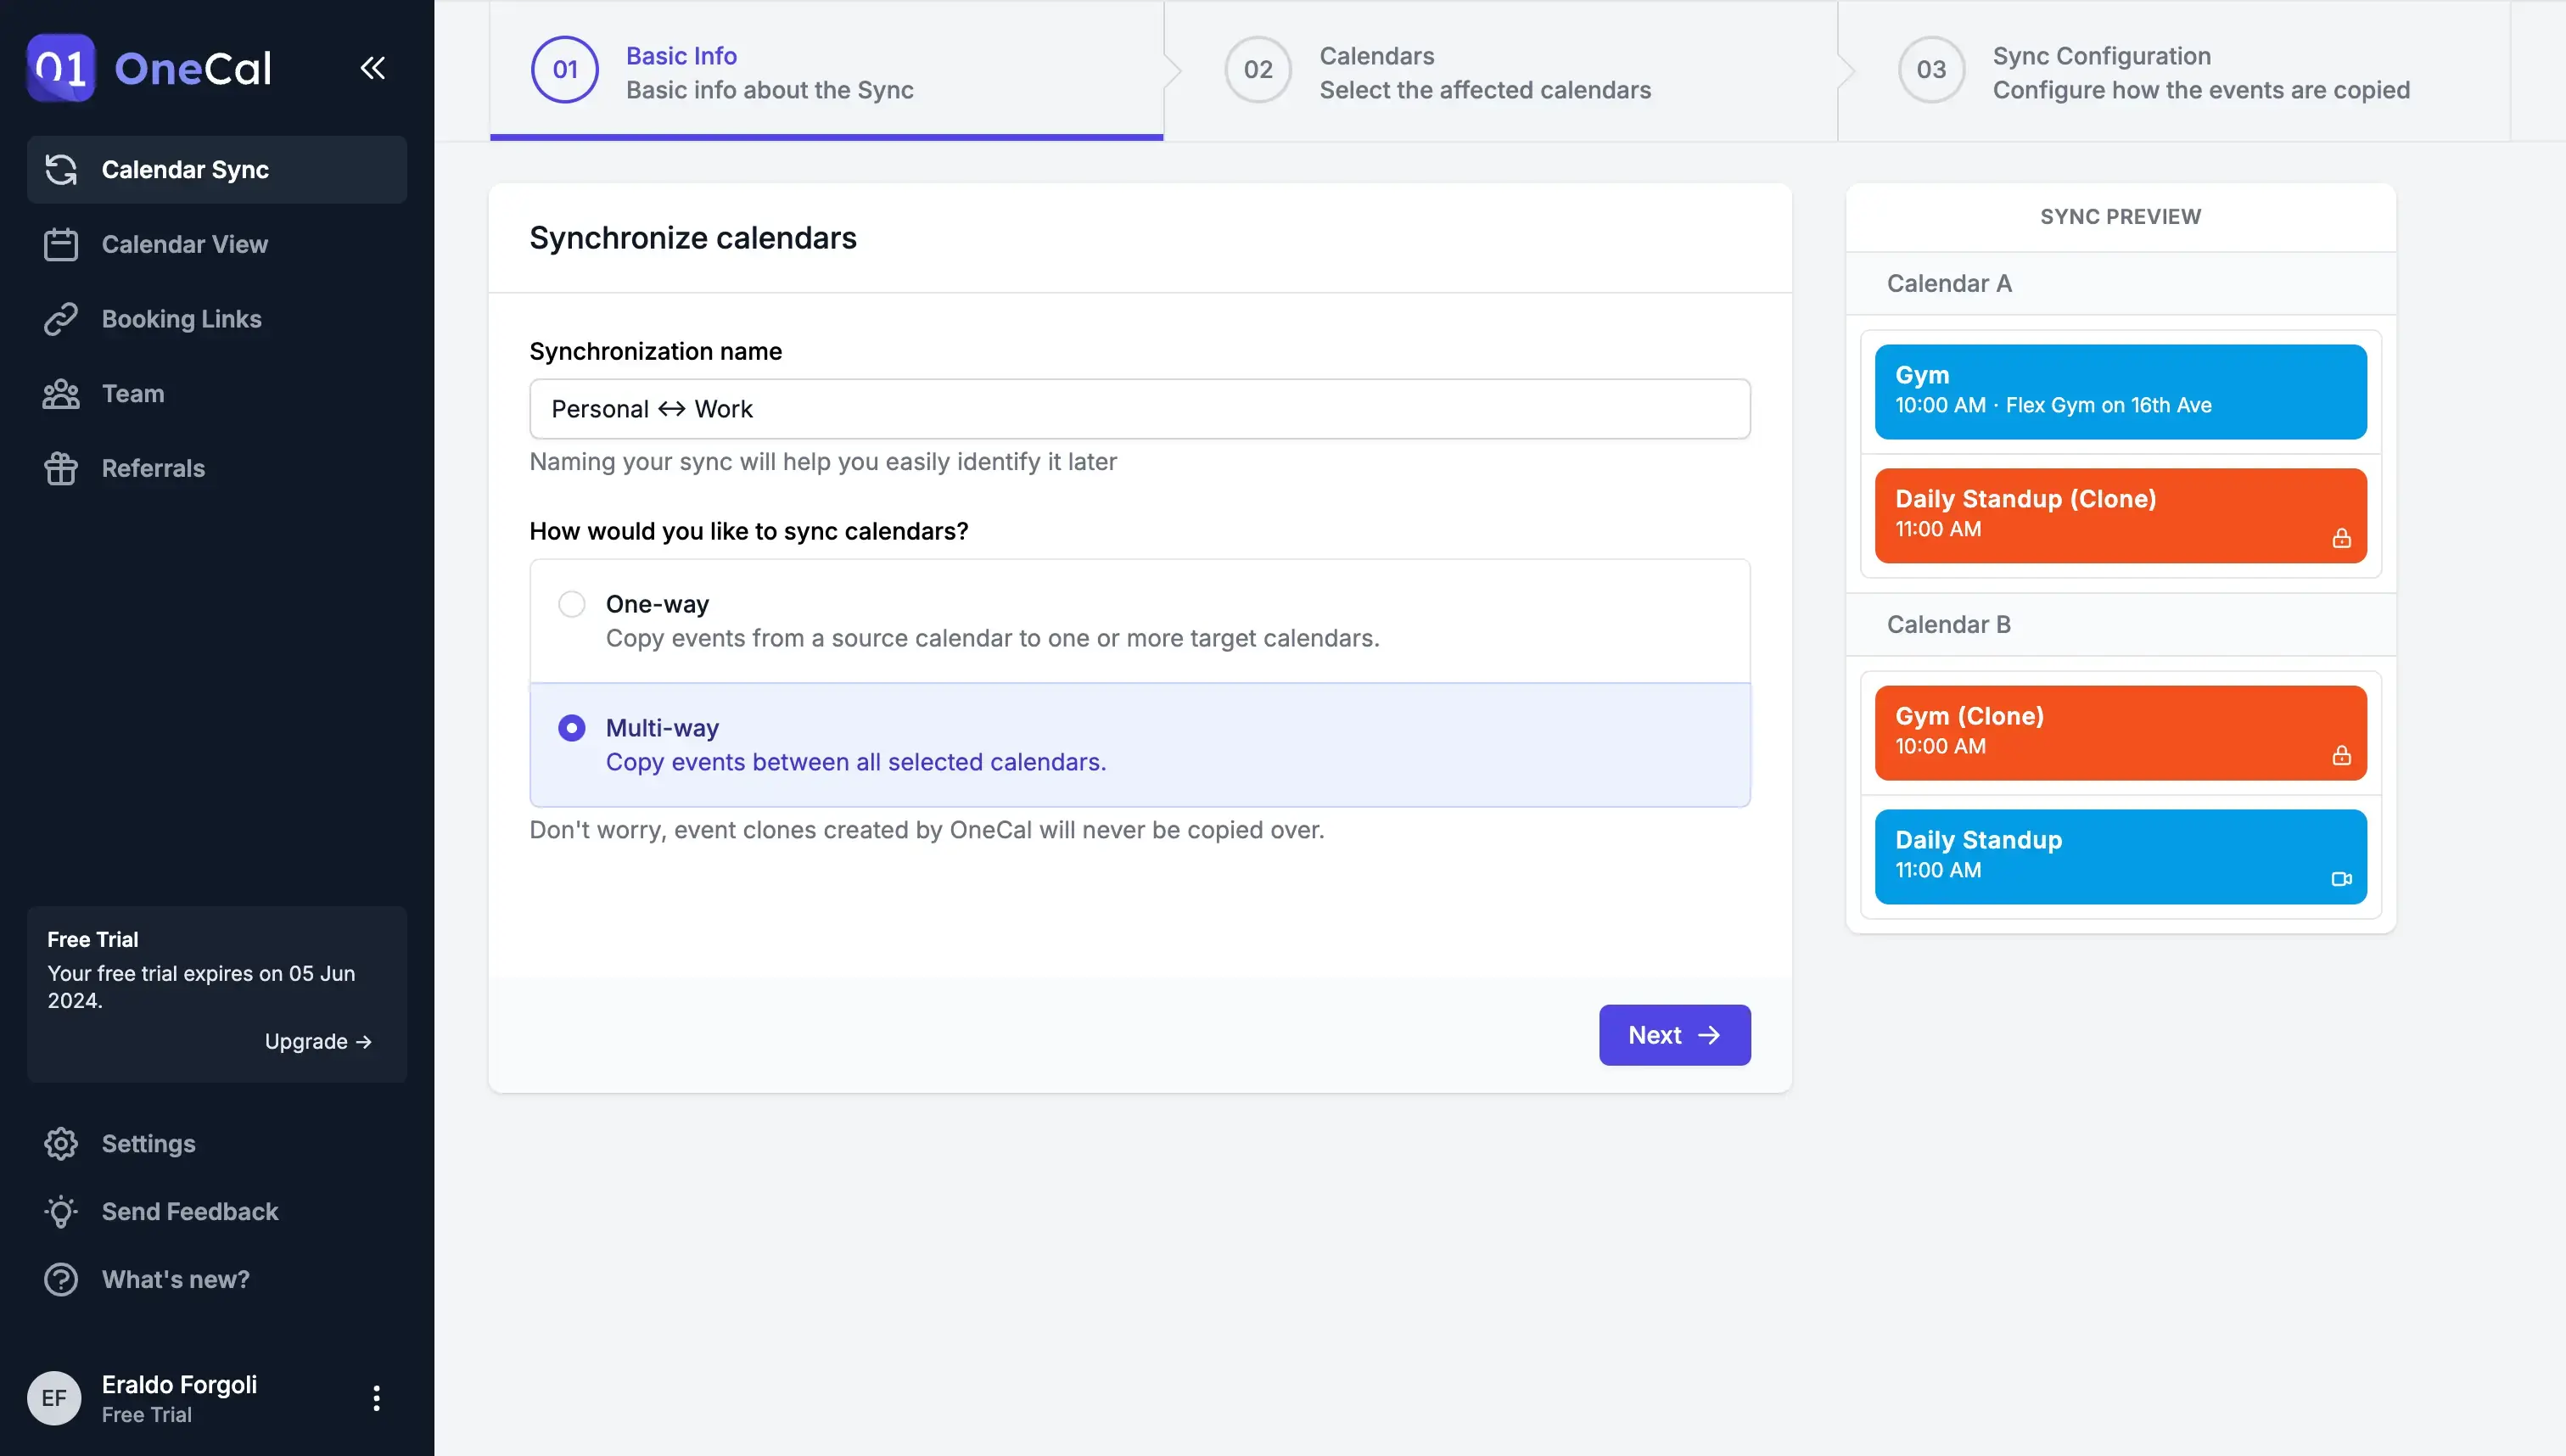Viewport: 2566px width, 1456px height.
Task: Click the What's new question mark icon
Action: pyautogui.click(x=60, y=1278)
